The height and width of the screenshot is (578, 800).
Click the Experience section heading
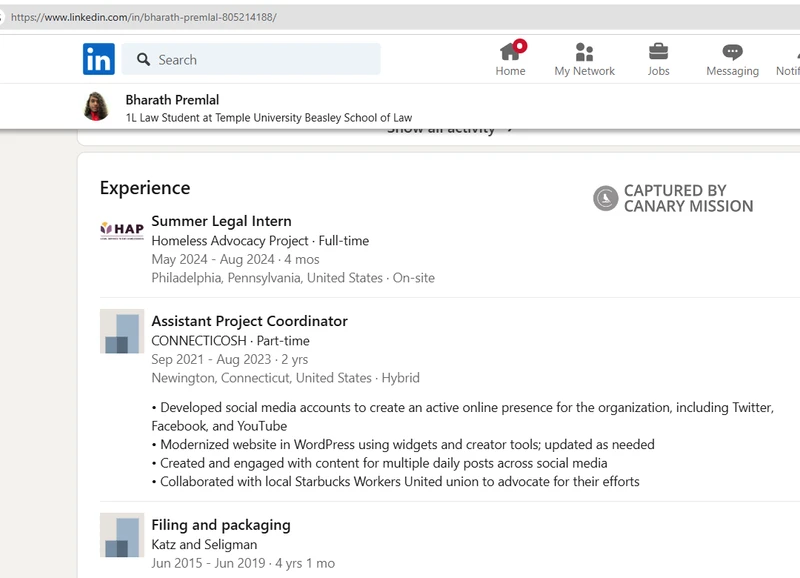(145, 188)
